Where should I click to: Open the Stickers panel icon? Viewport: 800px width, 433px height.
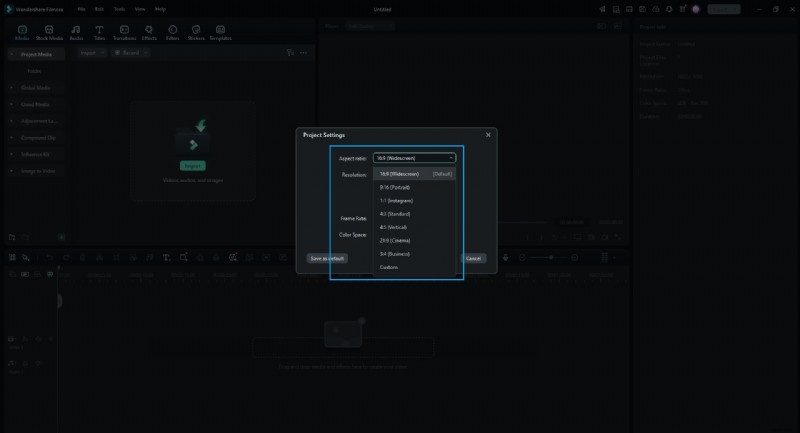(x=196, y=32)
